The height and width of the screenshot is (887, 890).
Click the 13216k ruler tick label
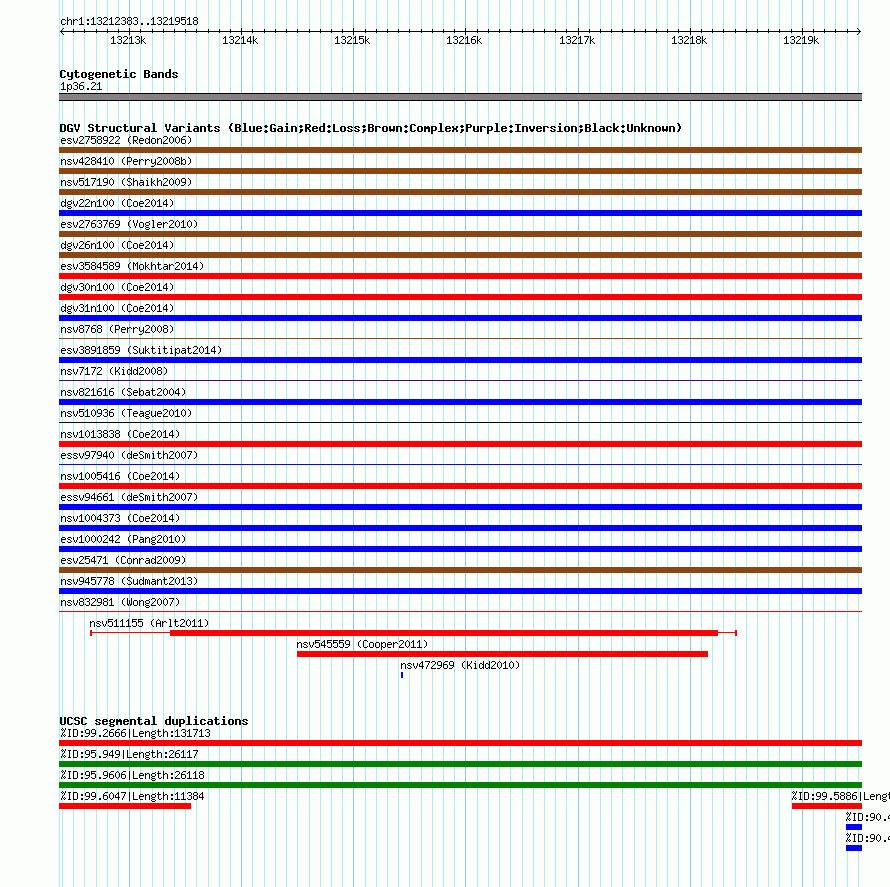[464, 40]
